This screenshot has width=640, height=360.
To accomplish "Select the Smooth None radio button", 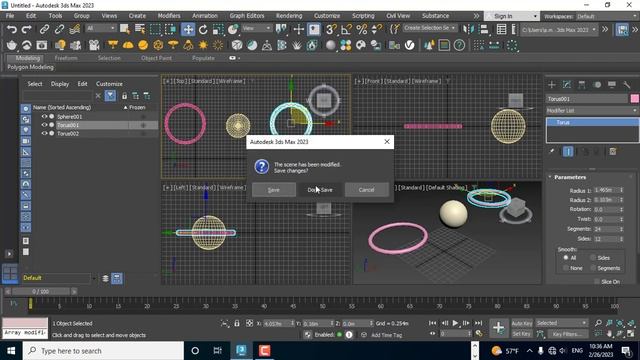I will (x=566, y=268).
